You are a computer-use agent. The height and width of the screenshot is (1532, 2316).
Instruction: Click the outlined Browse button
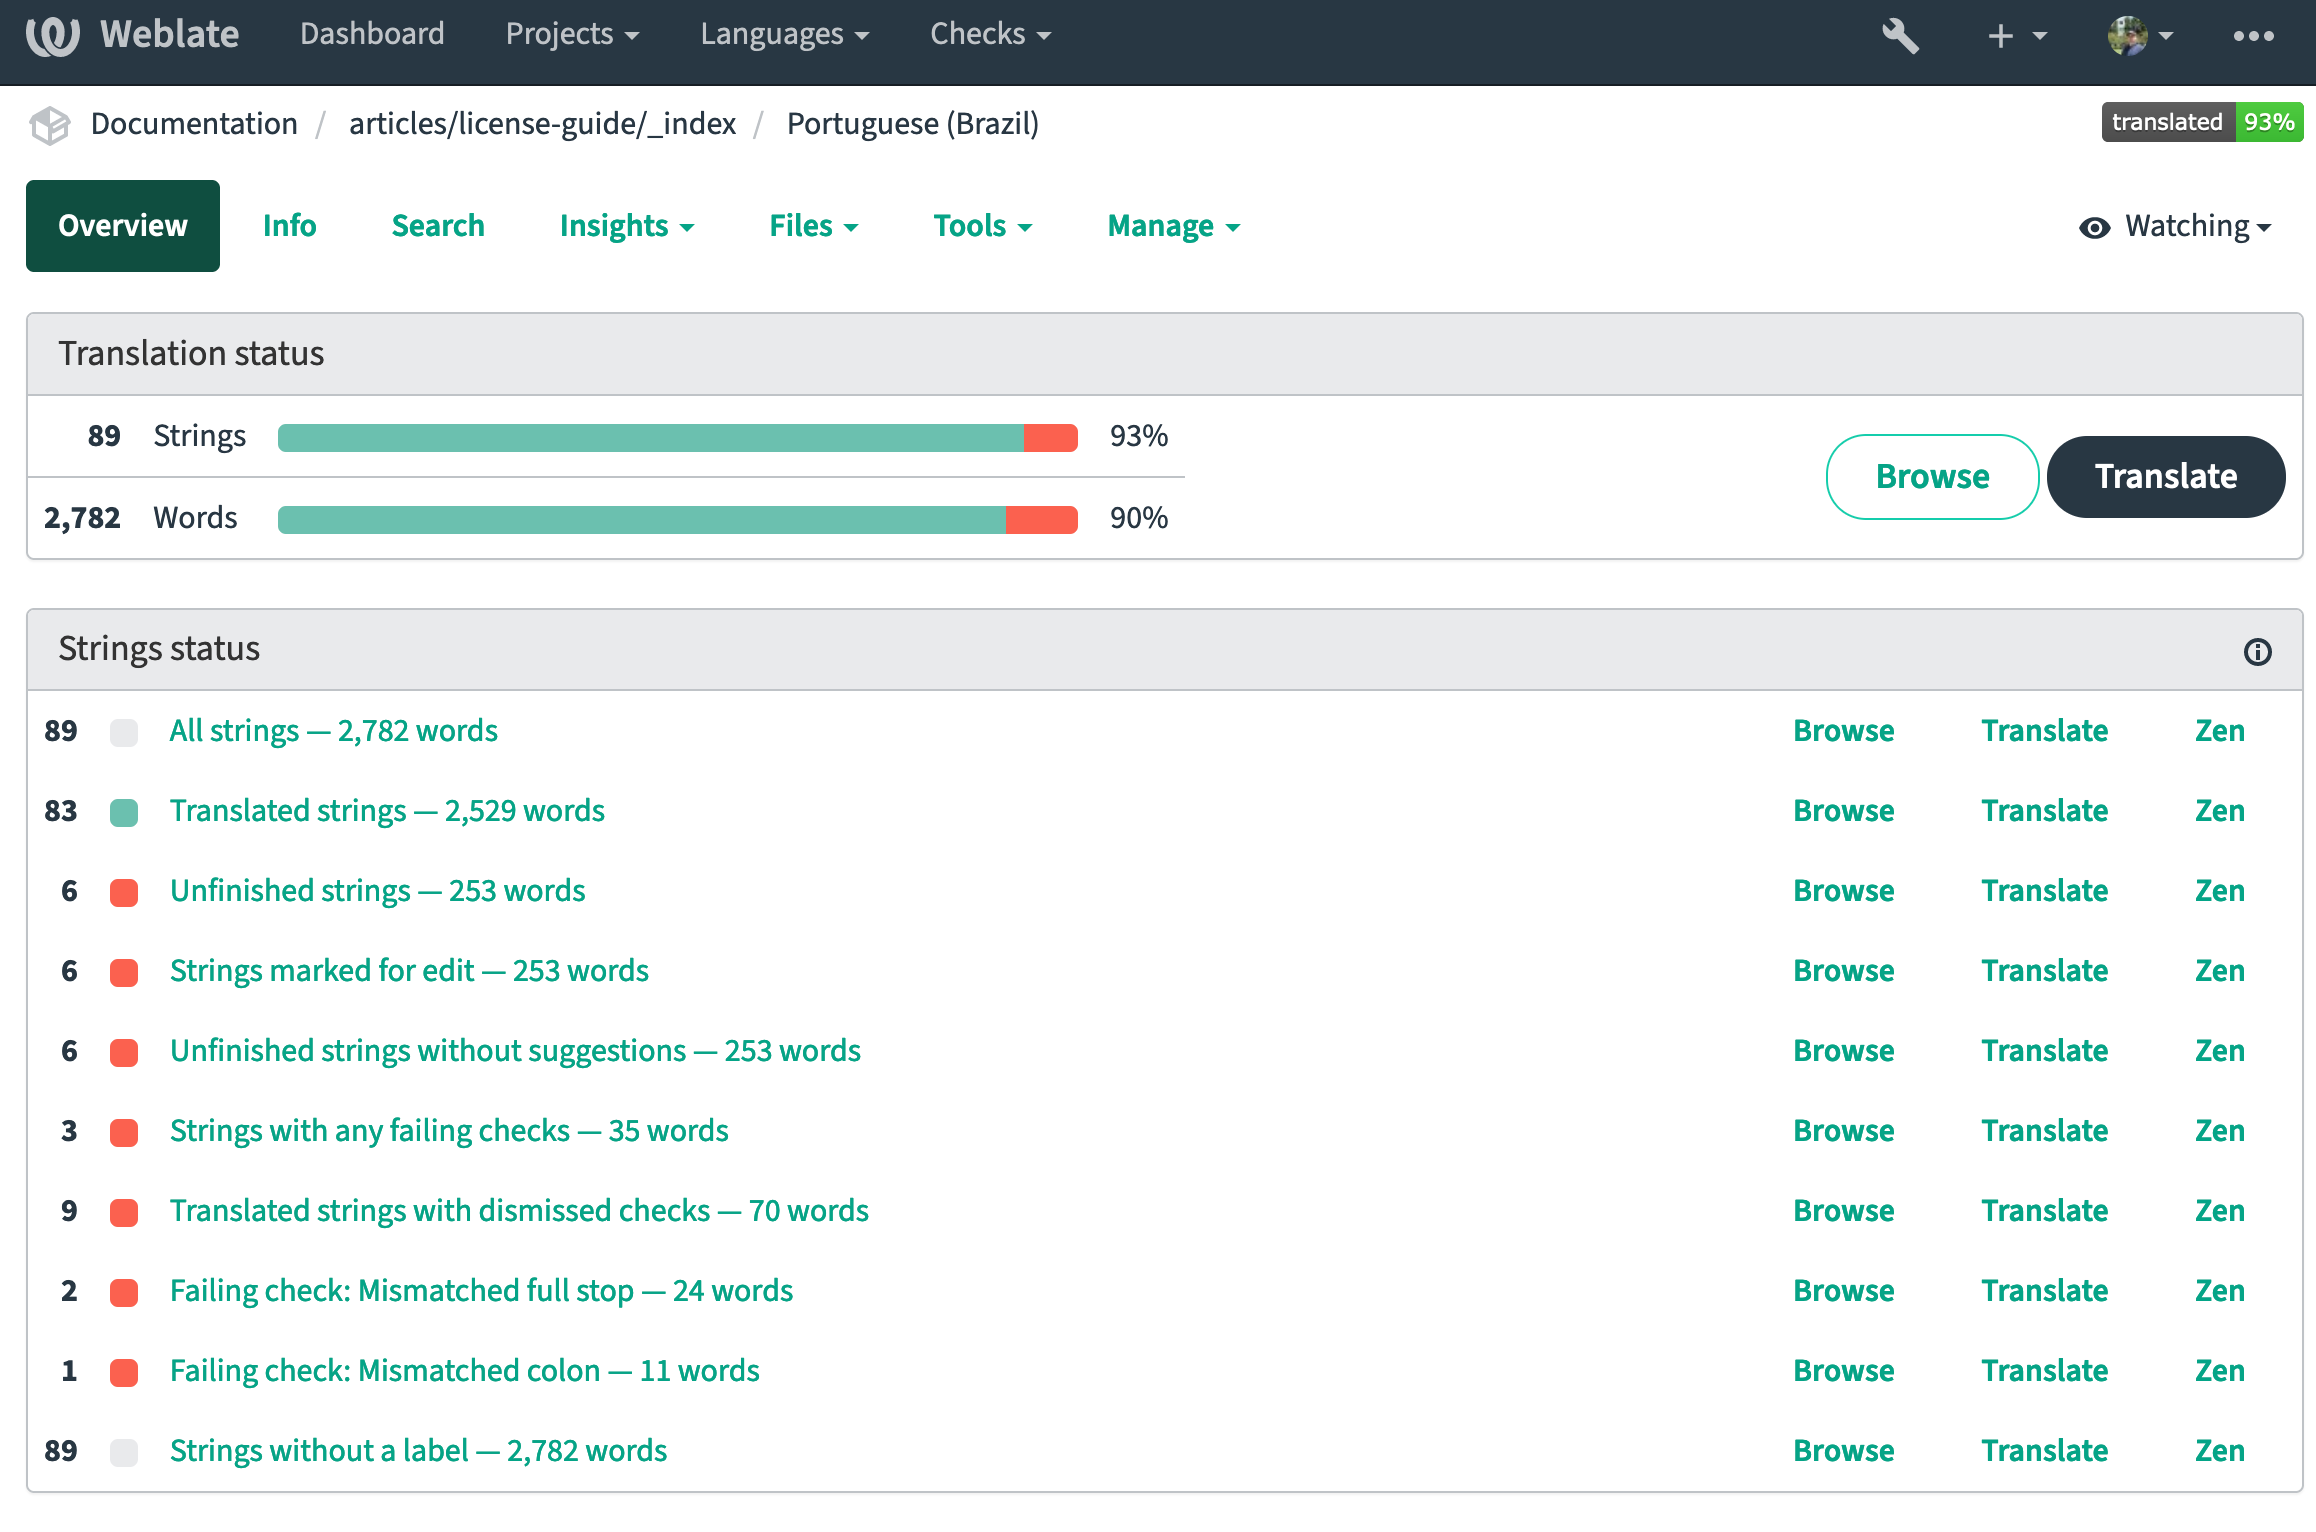point(1931,477)
